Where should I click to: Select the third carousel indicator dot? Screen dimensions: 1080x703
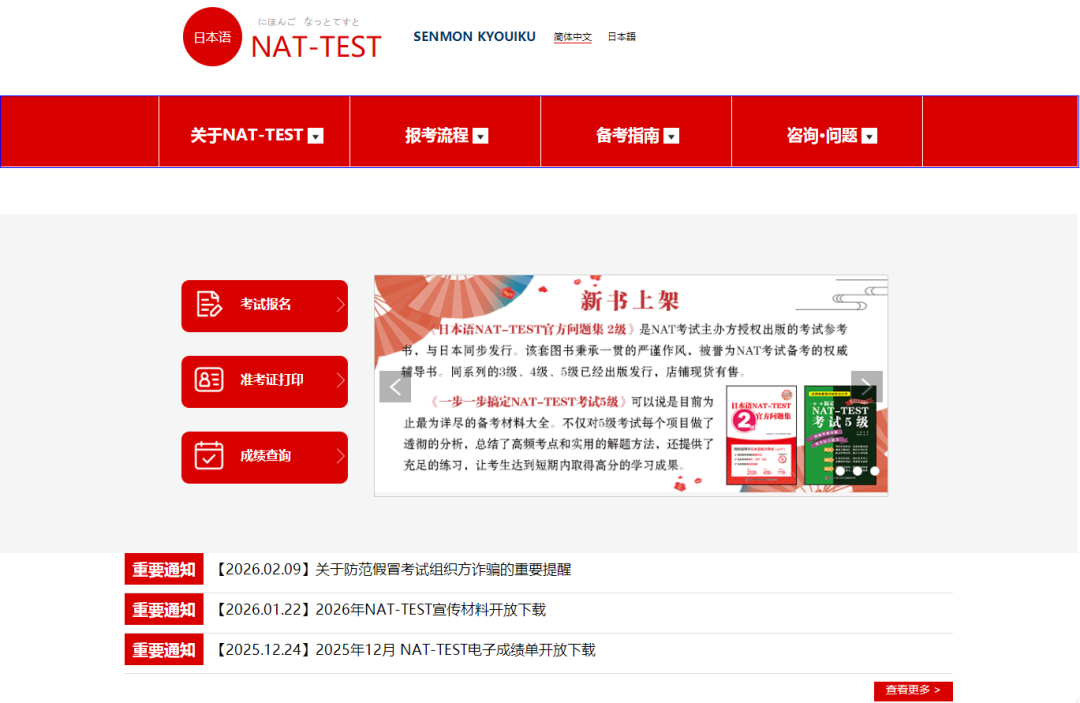pyautogui.click(x=874, y=471)
